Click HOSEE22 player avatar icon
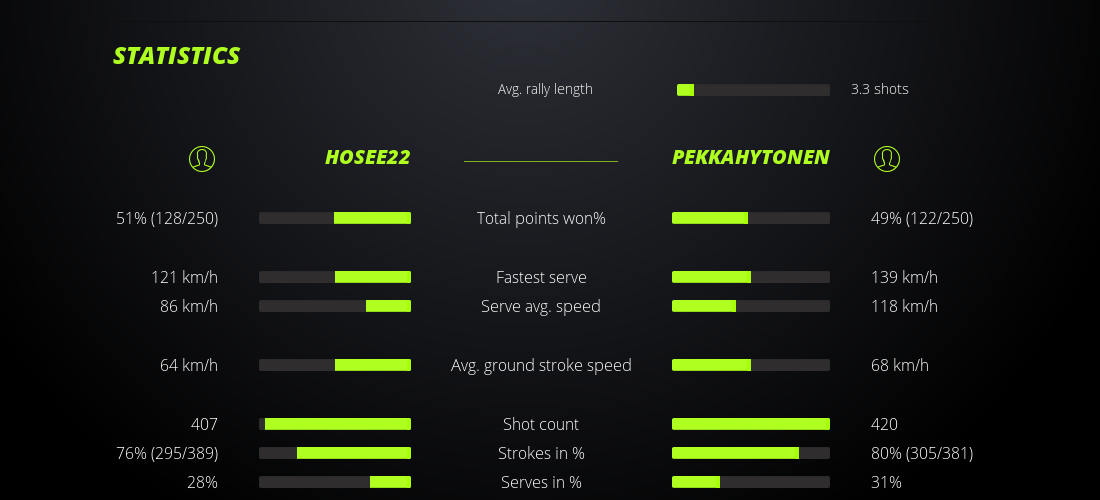1100x500 pixels. (202, 158)
